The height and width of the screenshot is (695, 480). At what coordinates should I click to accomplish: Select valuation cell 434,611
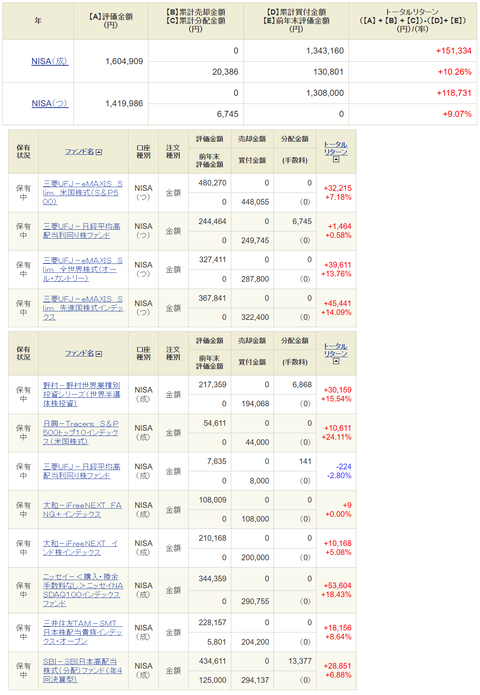pyautogui.click(x=213, y=661)
